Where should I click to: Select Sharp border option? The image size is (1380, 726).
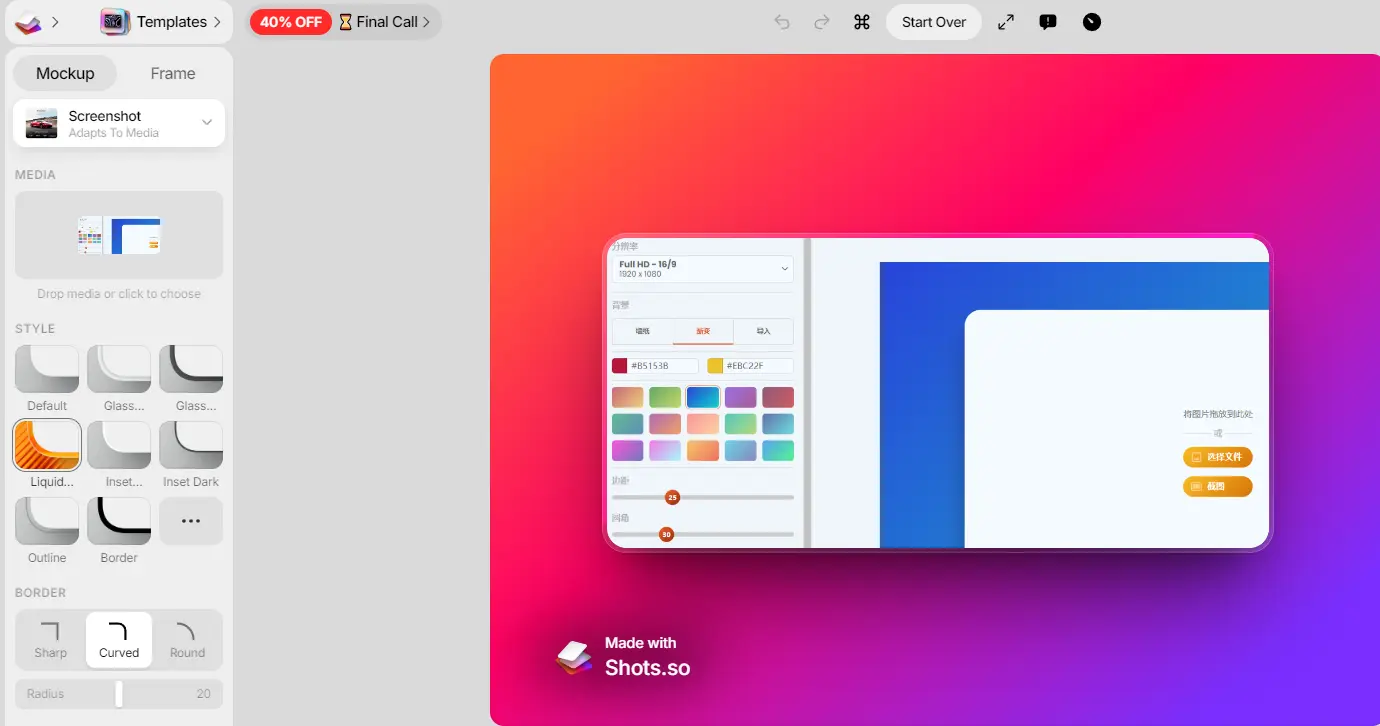[50, 640]
